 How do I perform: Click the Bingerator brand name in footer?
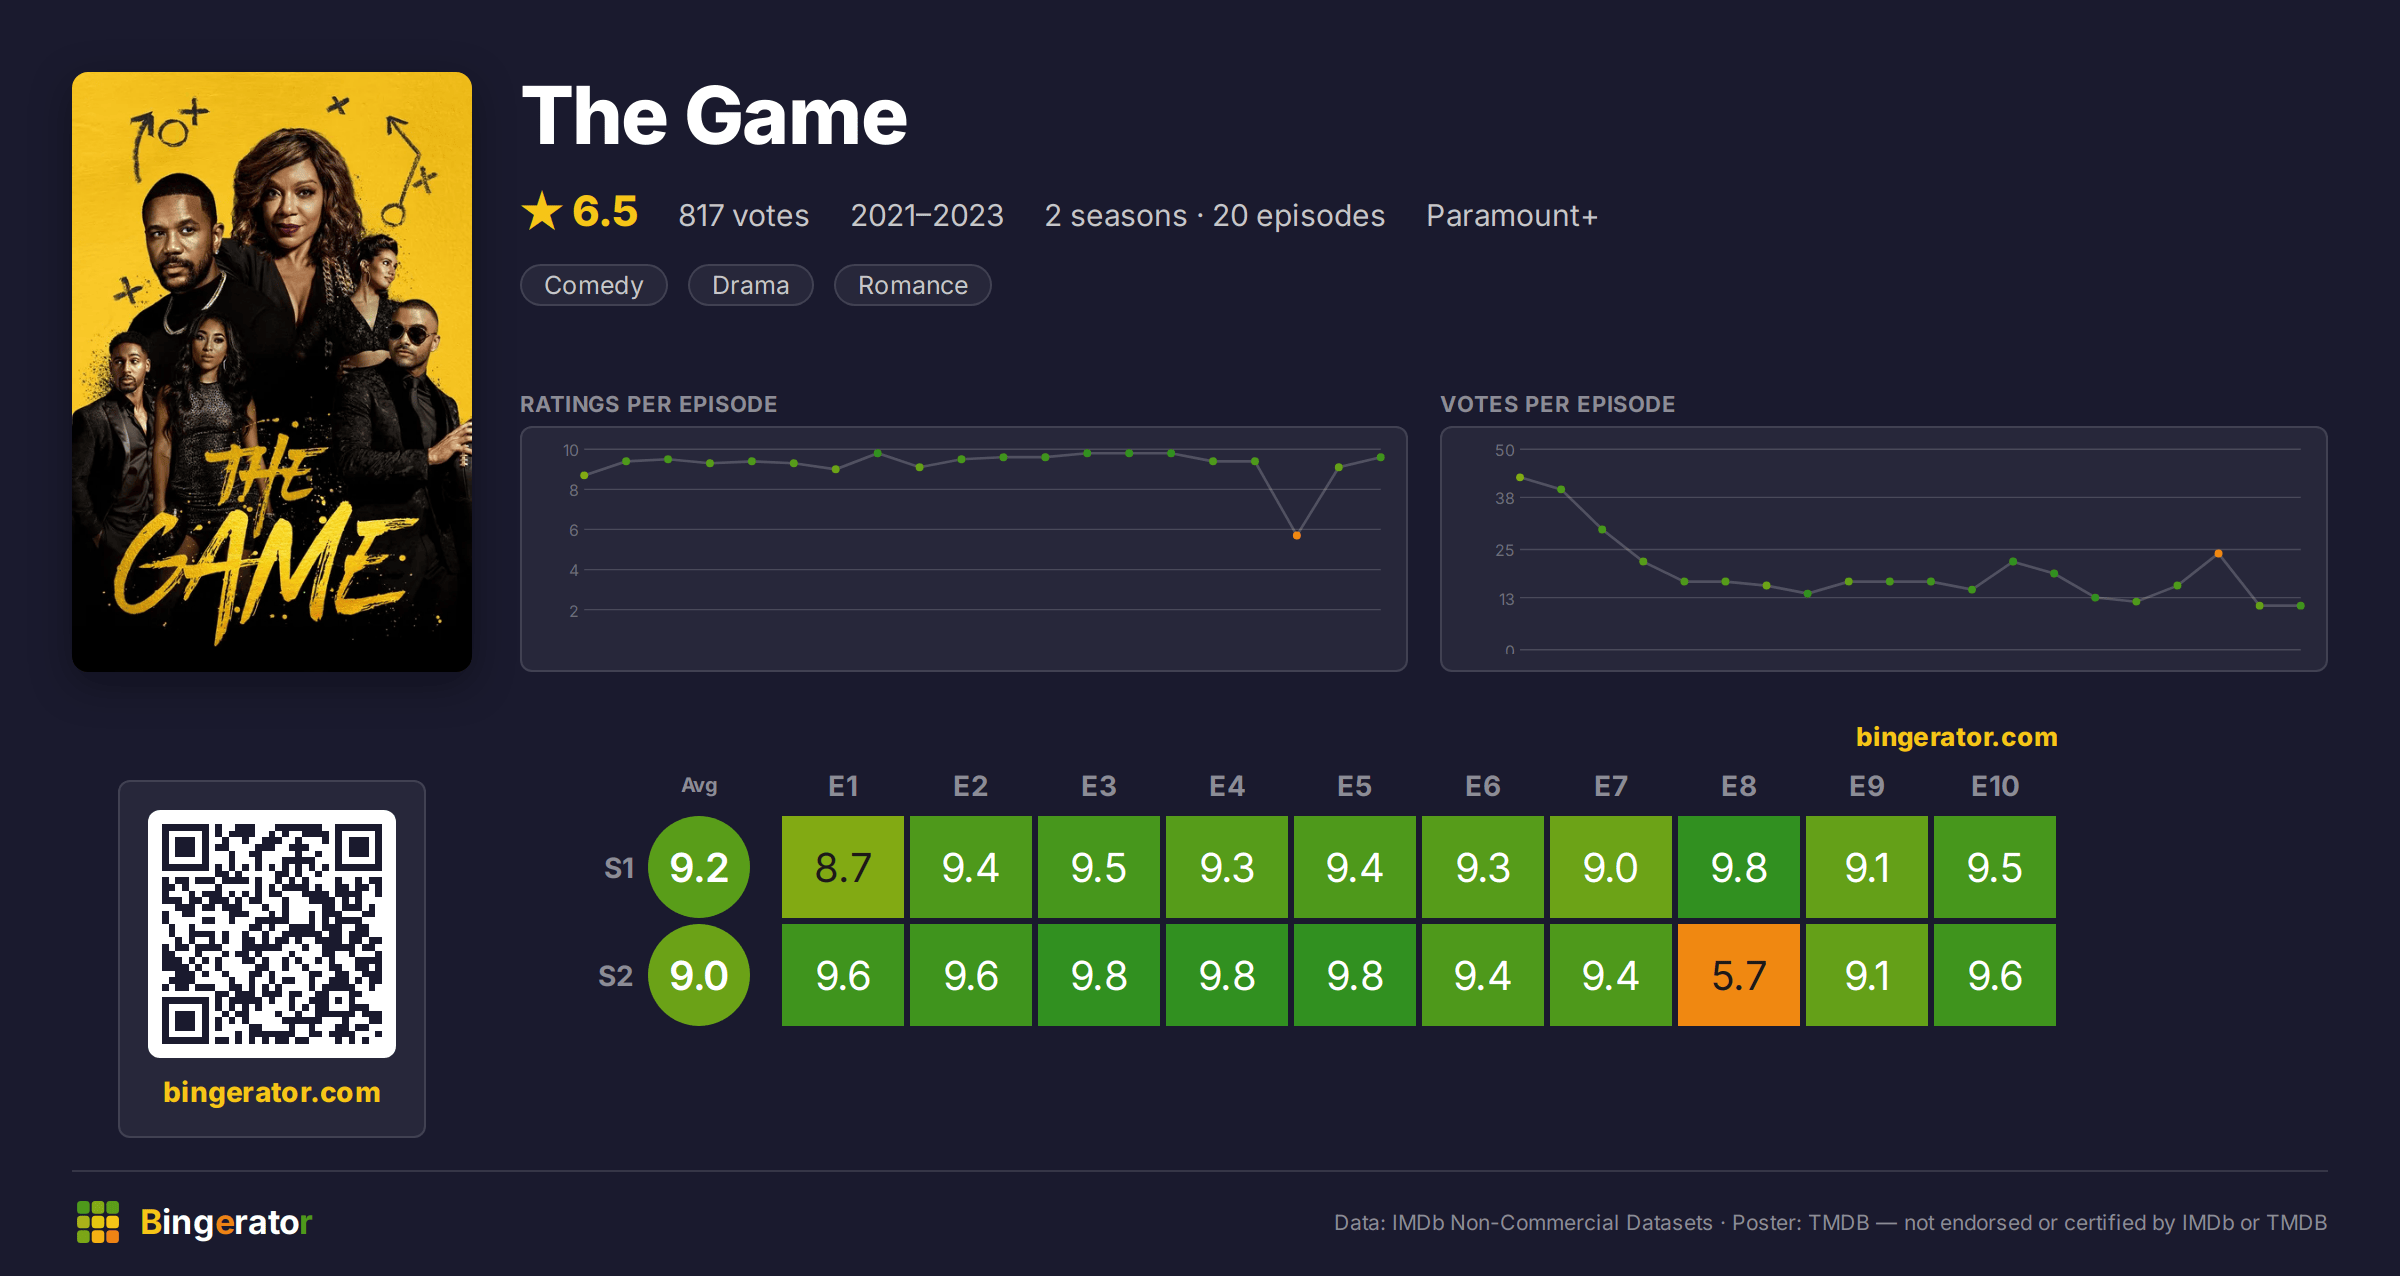click(x=226, y=1222)
